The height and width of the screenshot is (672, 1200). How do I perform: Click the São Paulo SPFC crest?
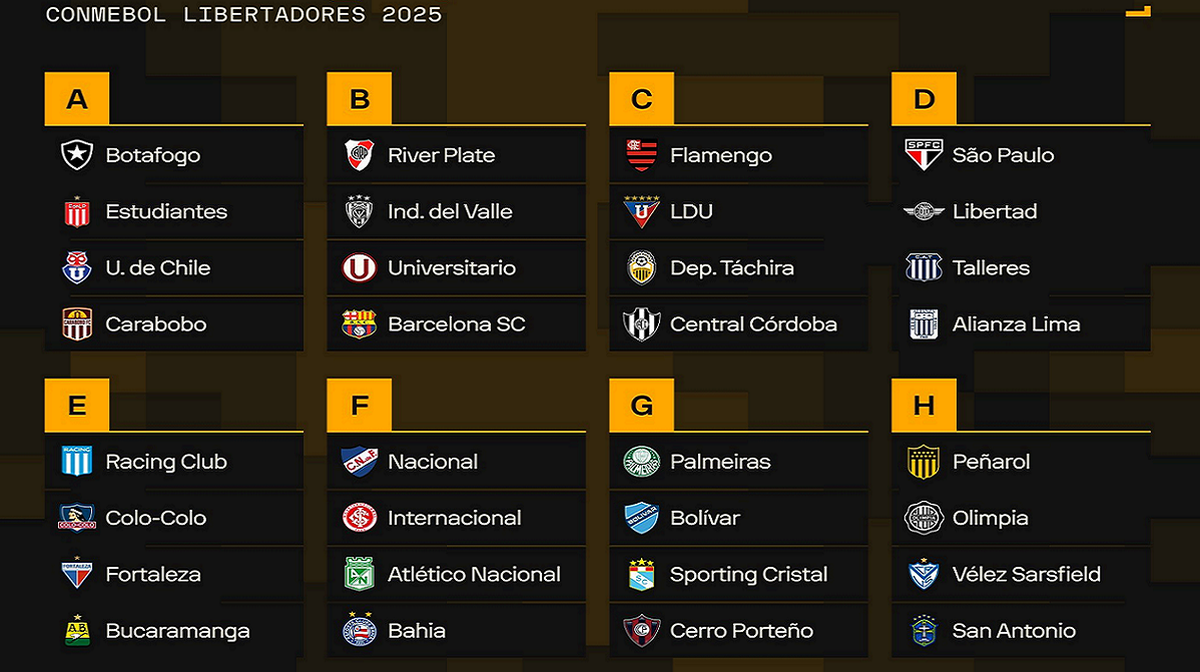(x=923, y=155)
